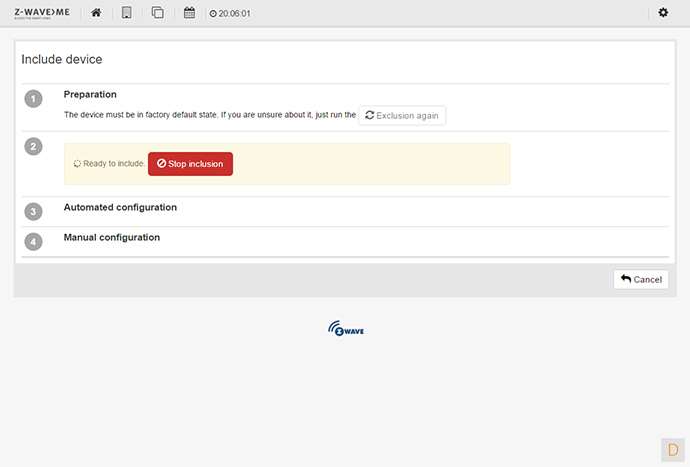The width and height of the screenshot is (690, 467).
Task: Click the Include device page title
Action: pos(62,59)
